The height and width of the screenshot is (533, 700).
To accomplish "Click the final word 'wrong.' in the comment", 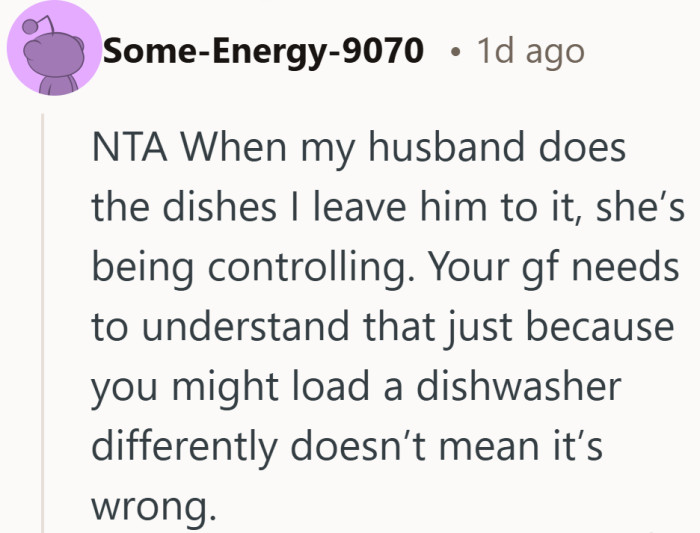I will (153, 506).
